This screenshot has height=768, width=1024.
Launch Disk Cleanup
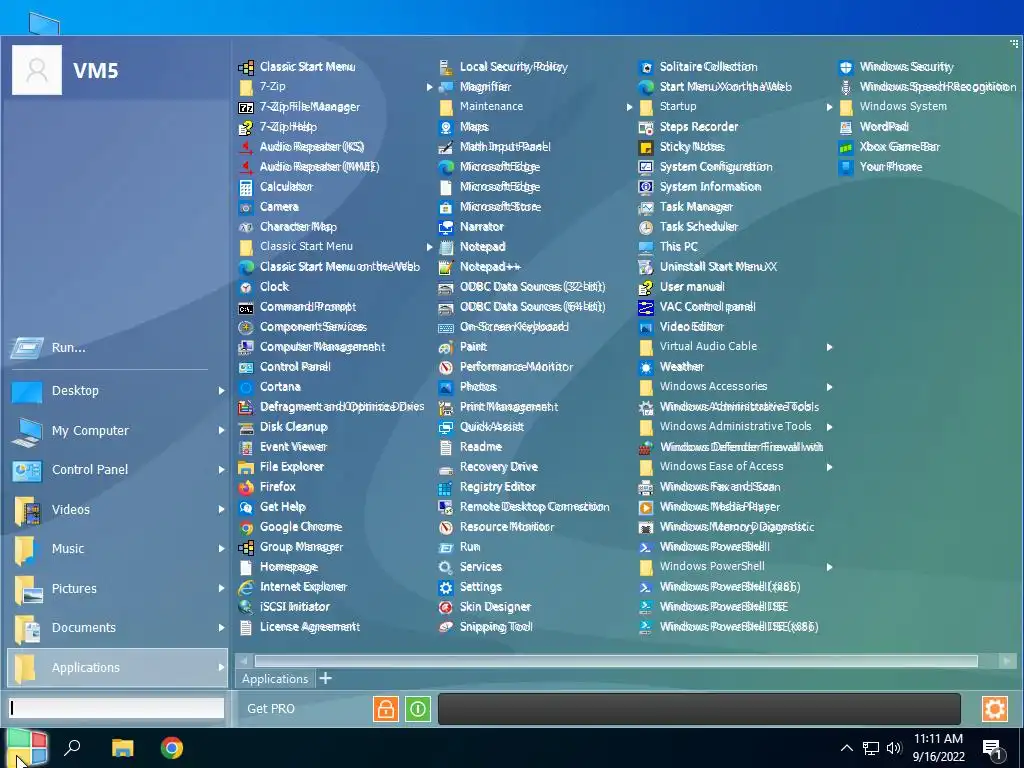tap(283, 427)
